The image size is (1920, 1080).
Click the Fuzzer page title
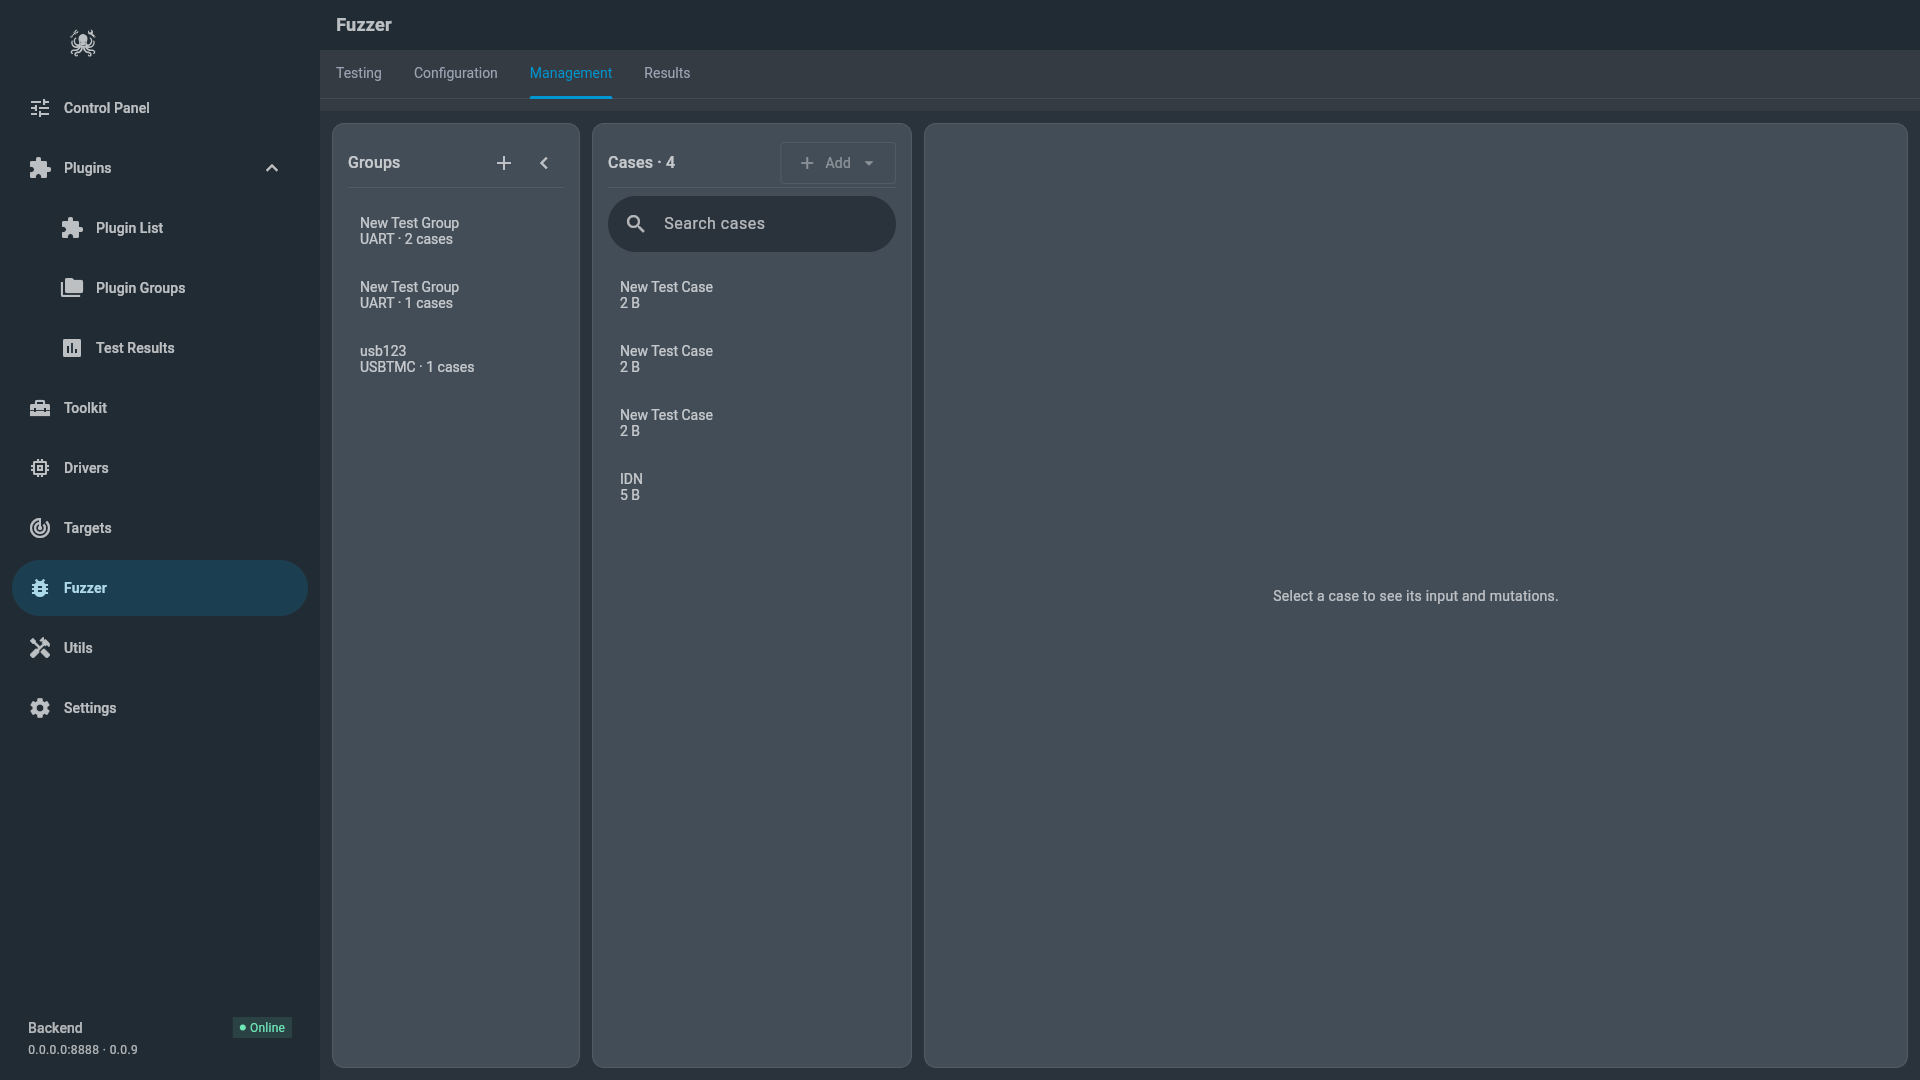(x=364, y=25)
